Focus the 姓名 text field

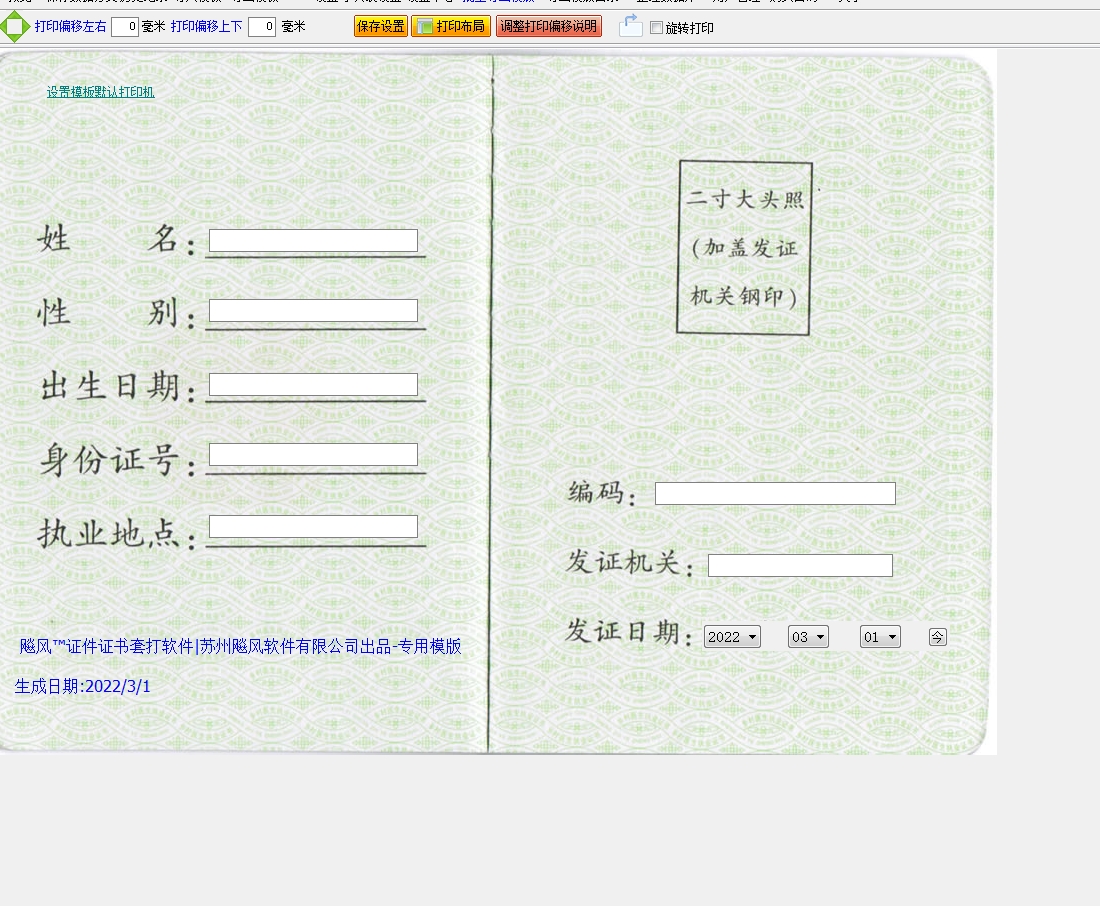(313, 241)
